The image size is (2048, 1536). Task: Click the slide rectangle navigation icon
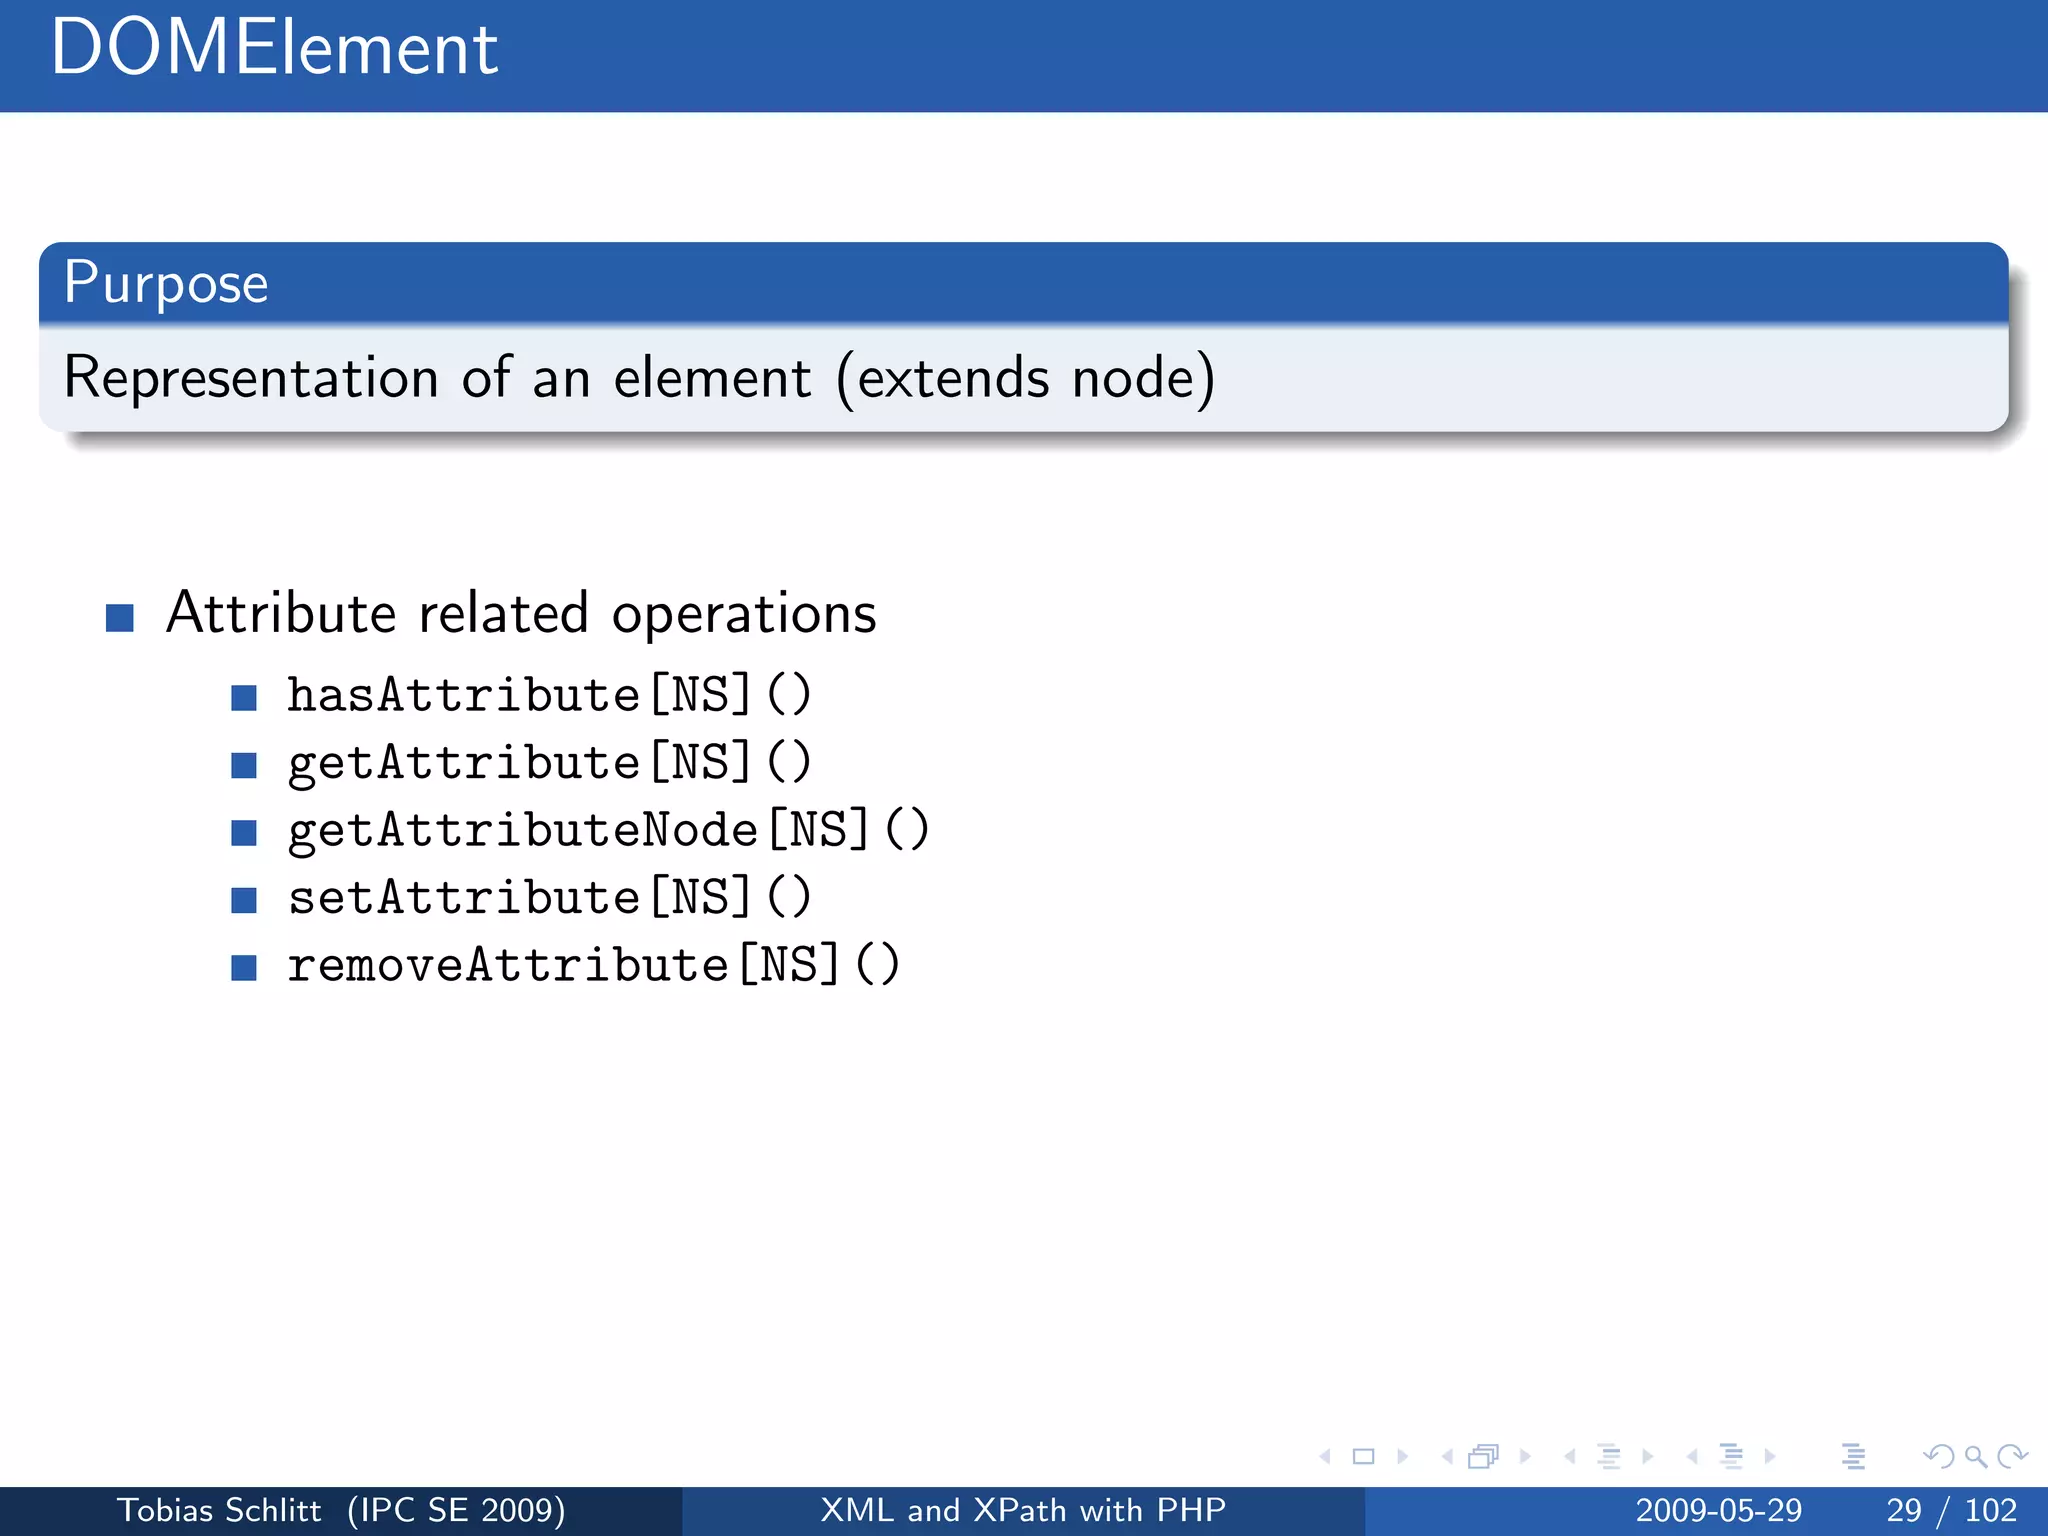coord(1363,1457)
